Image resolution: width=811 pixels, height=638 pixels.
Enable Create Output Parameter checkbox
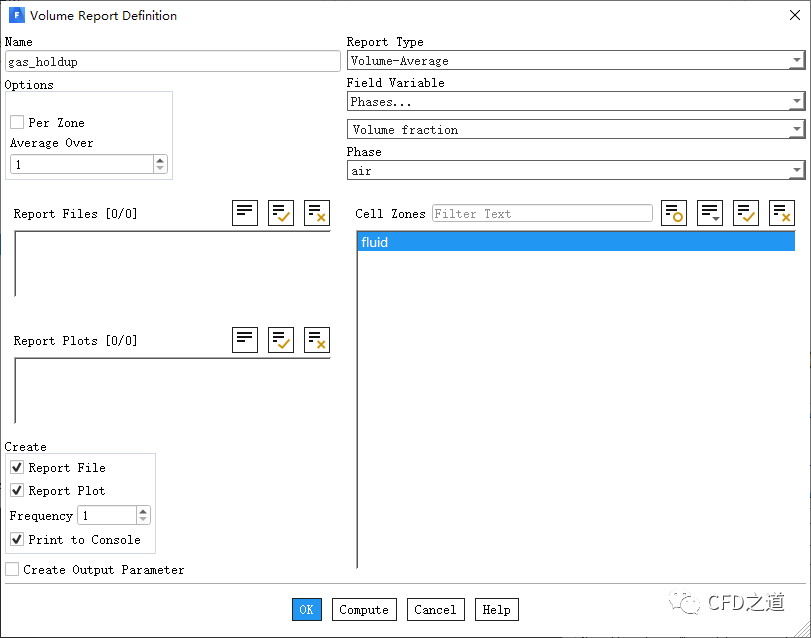coord(12,569)
